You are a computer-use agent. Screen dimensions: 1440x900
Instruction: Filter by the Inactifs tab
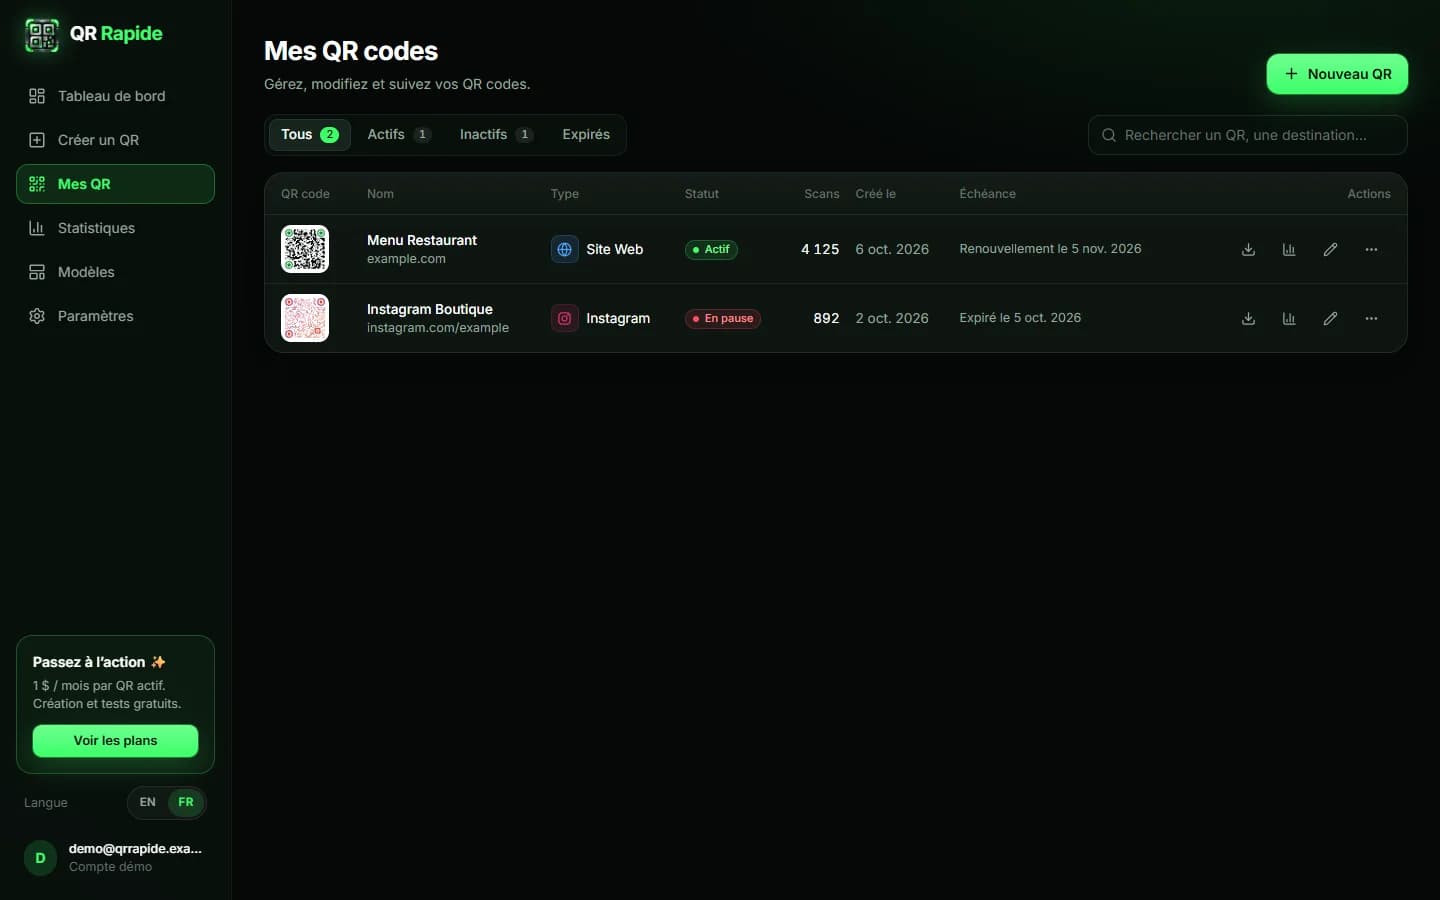[x=496, y=135]
